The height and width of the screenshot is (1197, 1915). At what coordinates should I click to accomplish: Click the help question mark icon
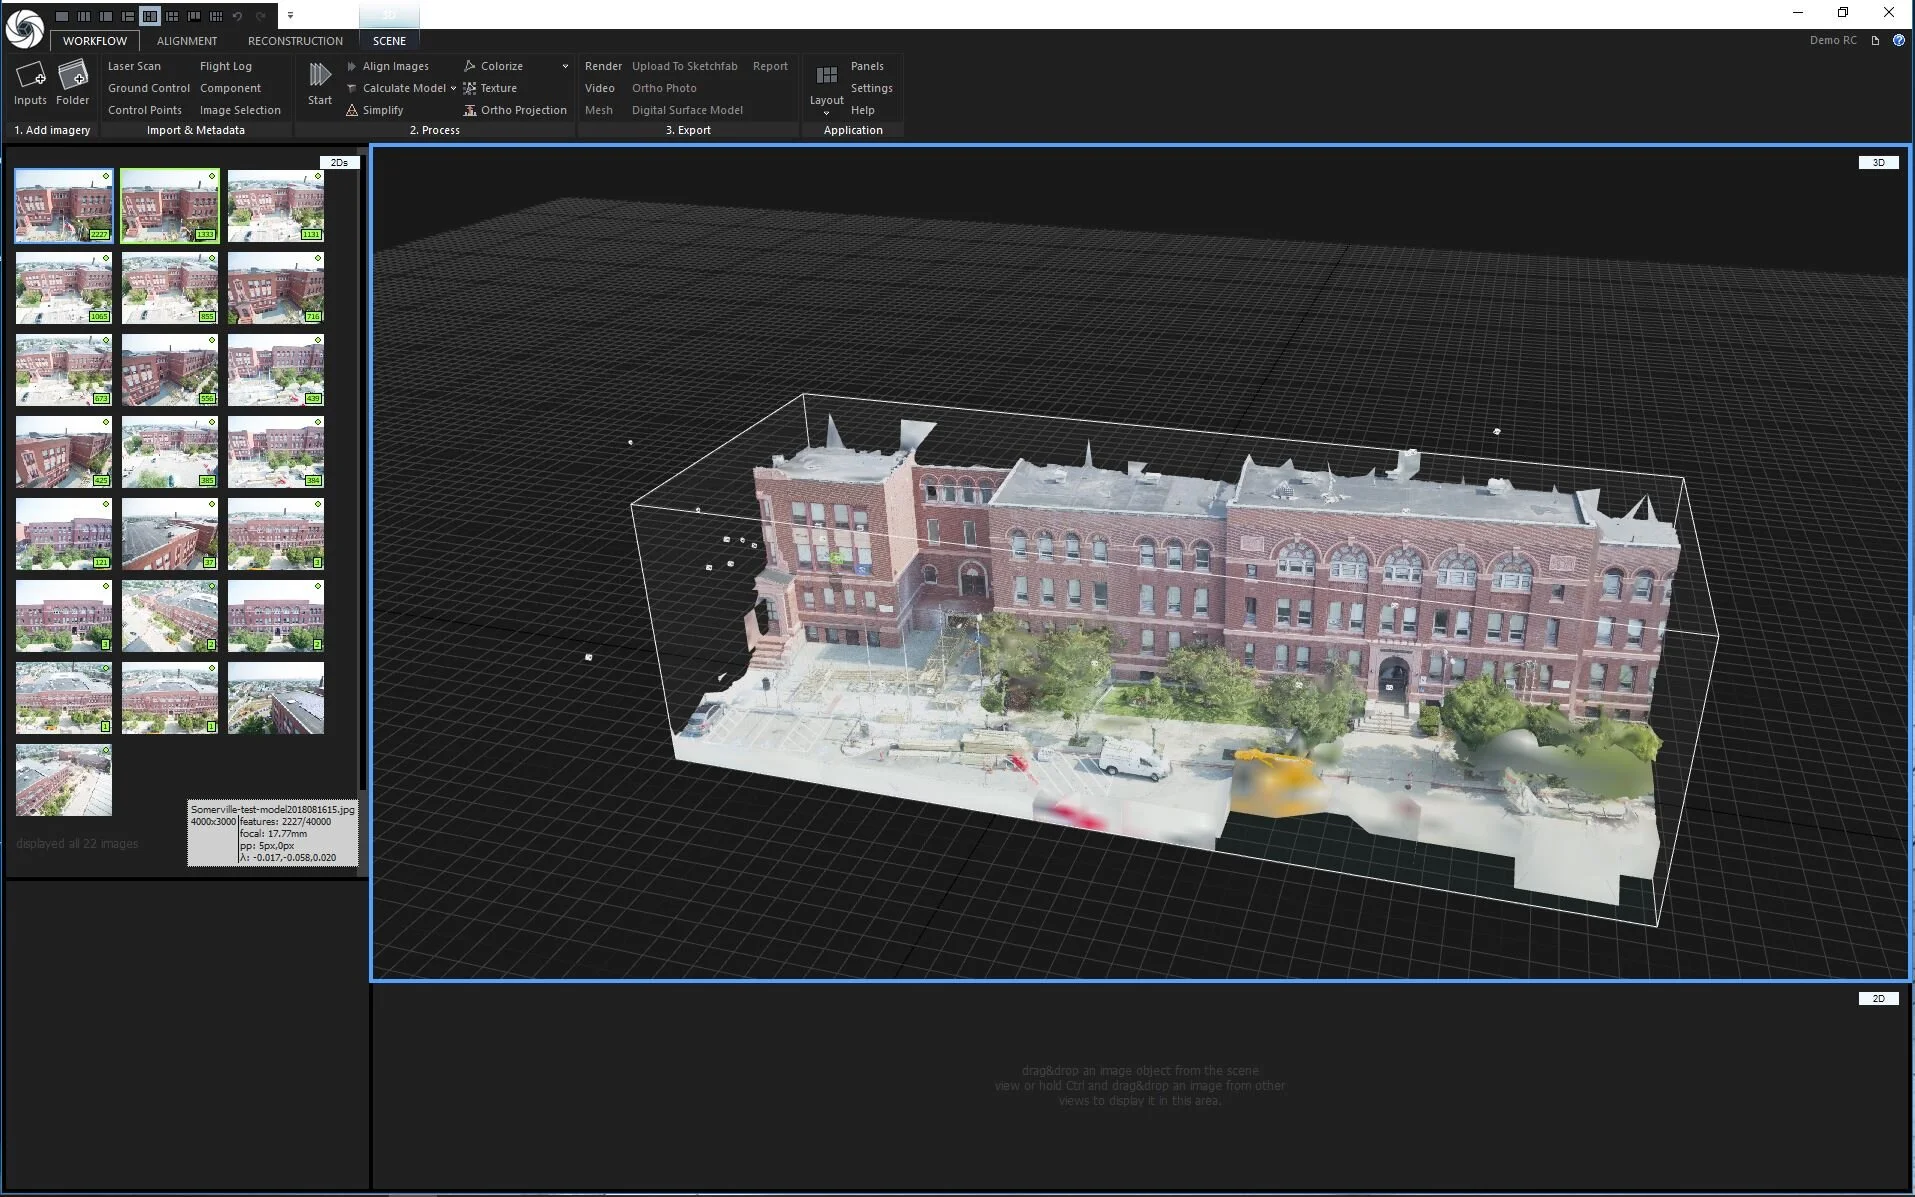pos(1898,40)
